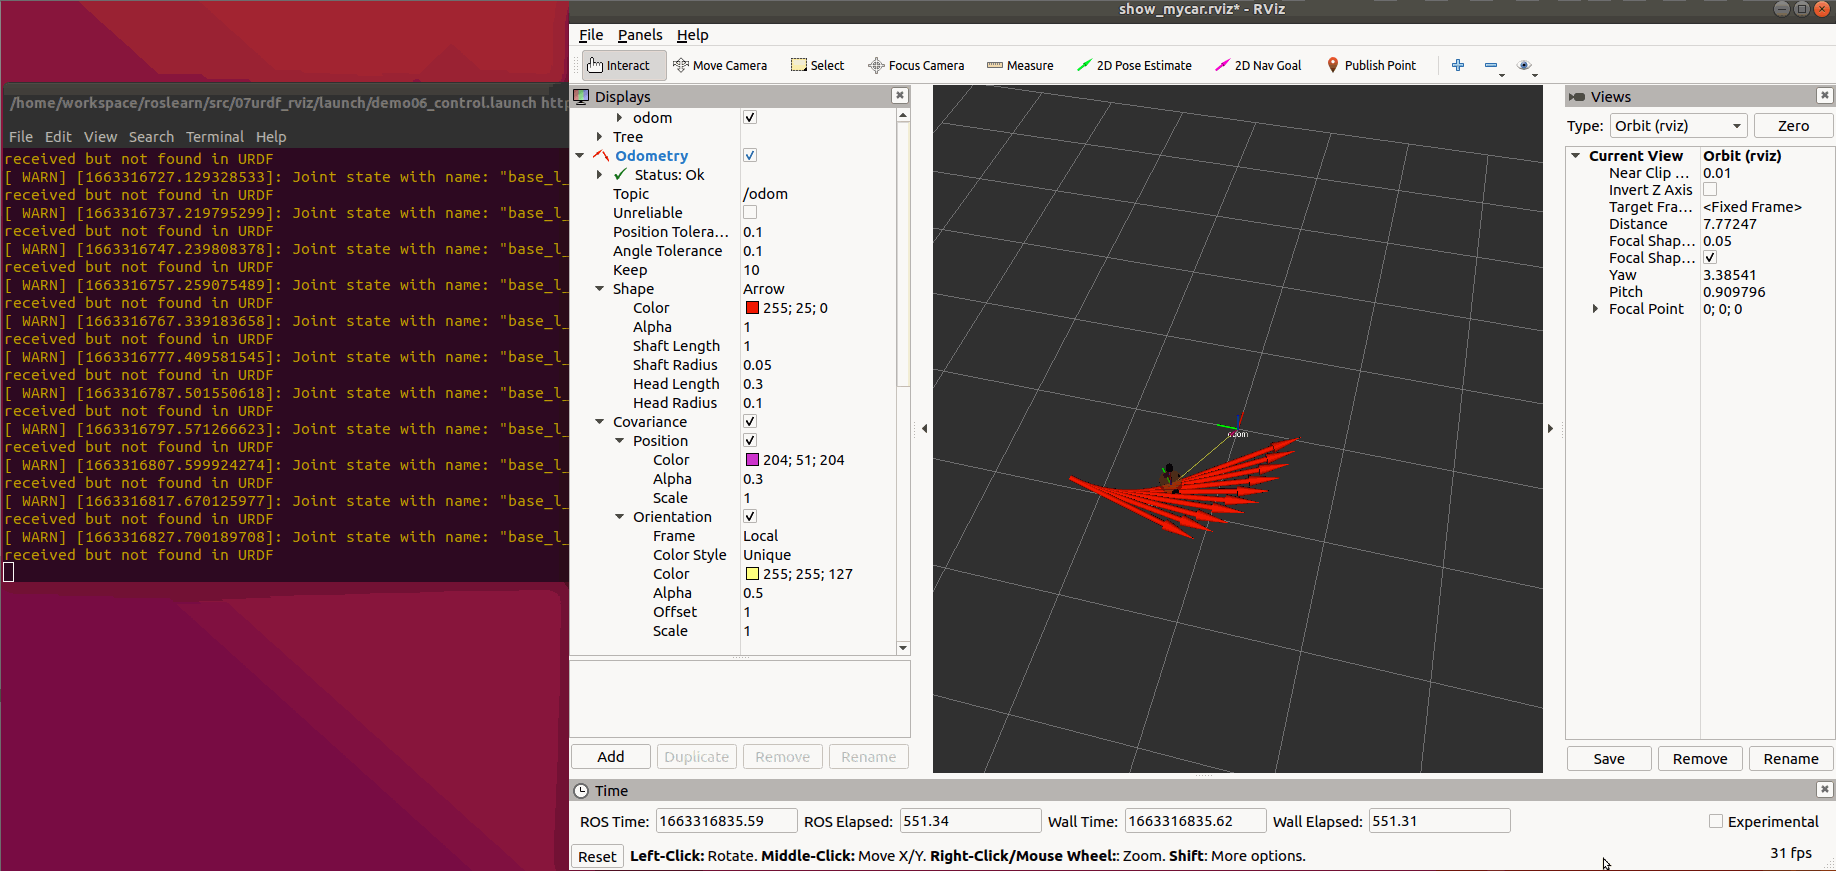Close the Displays panel
The height and width of the screenshot is (871, 1836).
(x=900, y=96)
